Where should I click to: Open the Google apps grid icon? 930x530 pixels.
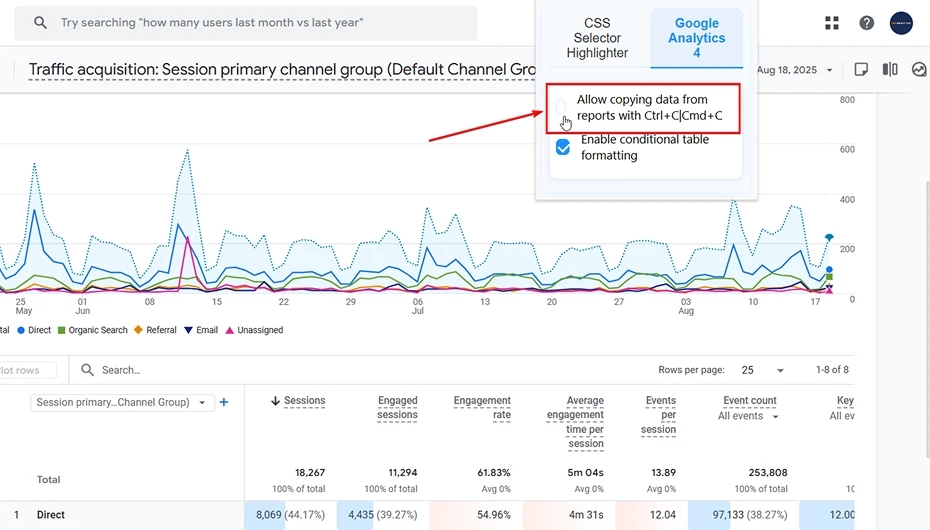tap(832, 23)
